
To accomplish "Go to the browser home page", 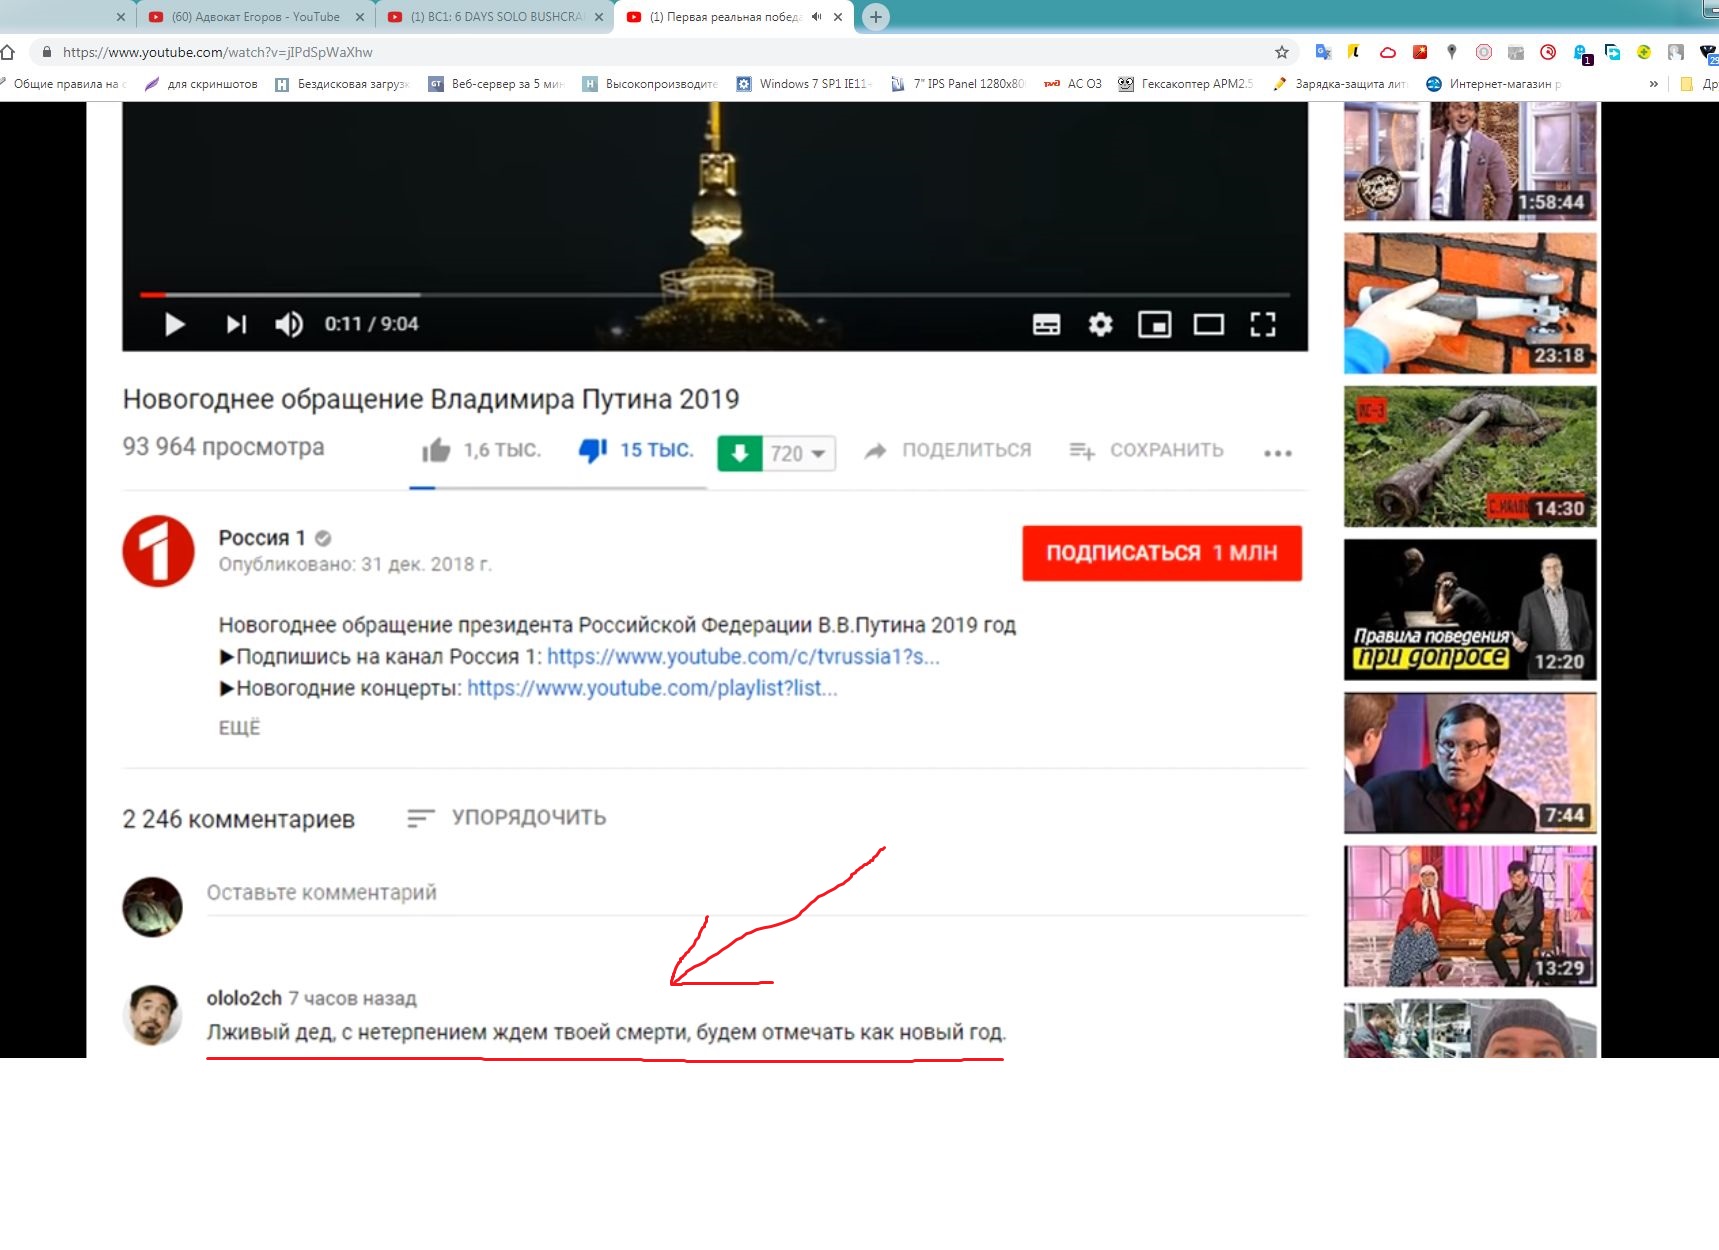I will coord(8,52).
